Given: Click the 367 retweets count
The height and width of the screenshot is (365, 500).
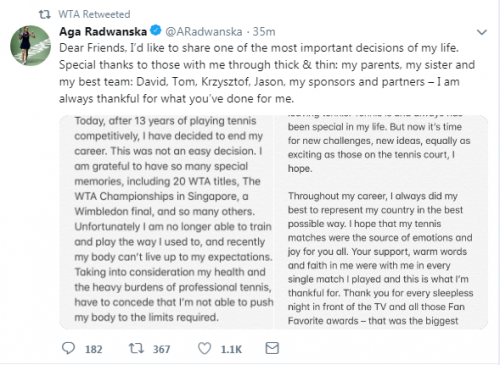Looking at the screenshot, I should point(162,349).
